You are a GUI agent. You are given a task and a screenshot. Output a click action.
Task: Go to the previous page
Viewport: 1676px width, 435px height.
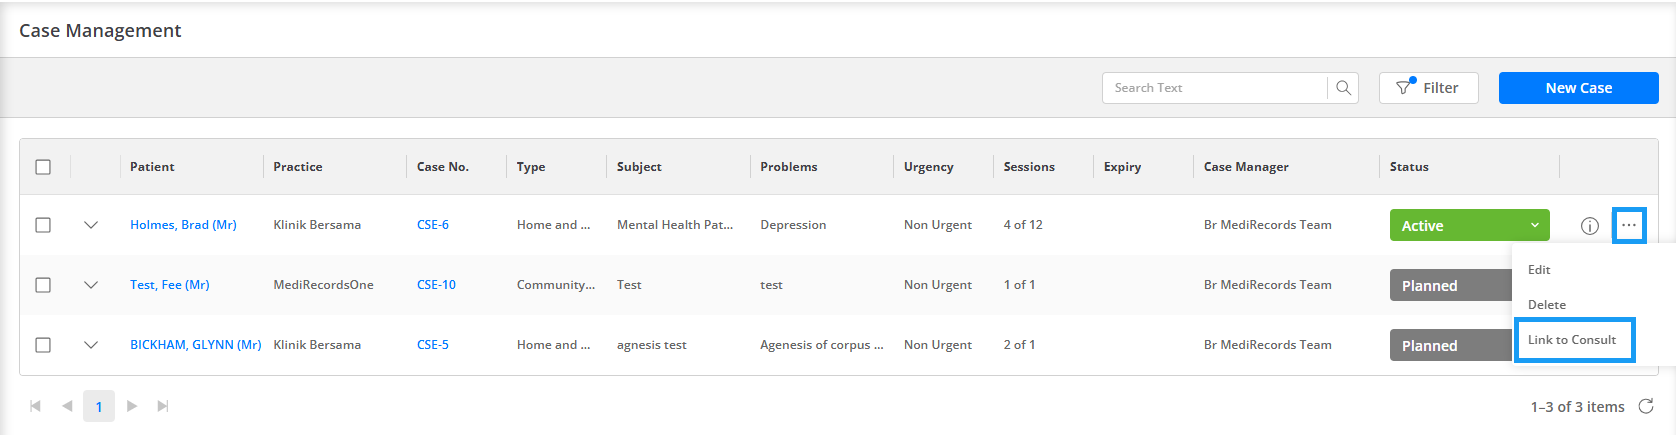pos(67,406)
